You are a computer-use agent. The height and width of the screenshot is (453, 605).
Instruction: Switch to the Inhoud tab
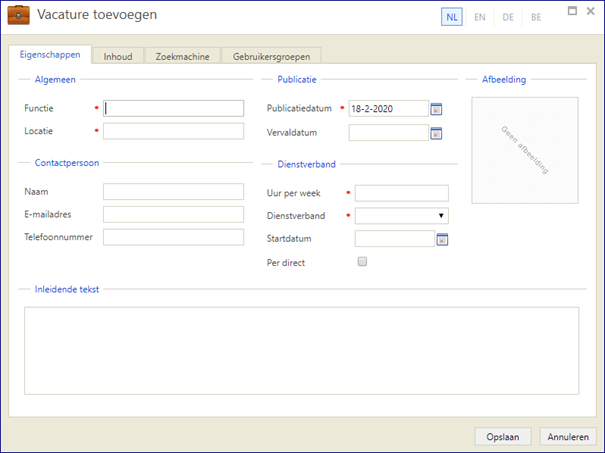point(118,56)
